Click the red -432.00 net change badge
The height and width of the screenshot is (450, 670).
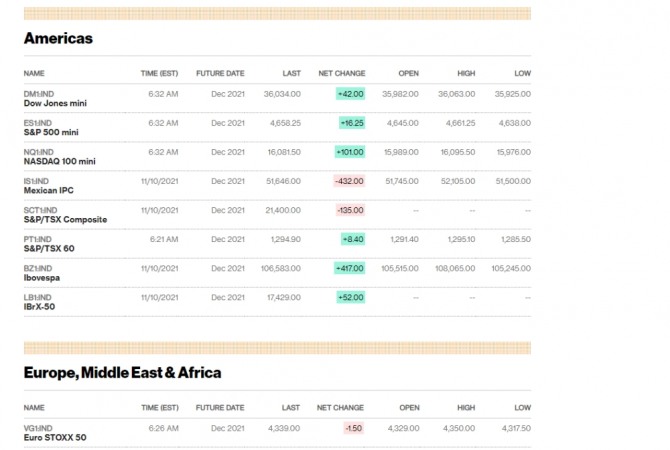pos(348,181)
